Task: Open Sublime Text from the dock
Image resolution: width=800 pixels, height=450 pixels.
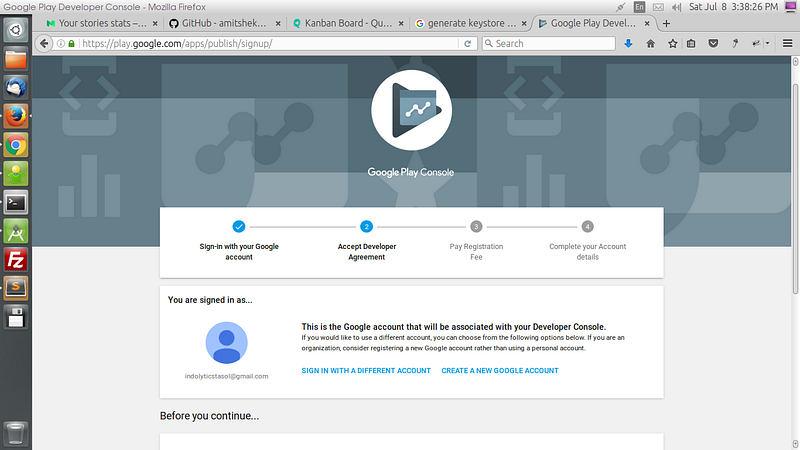Action: point(16,289)
